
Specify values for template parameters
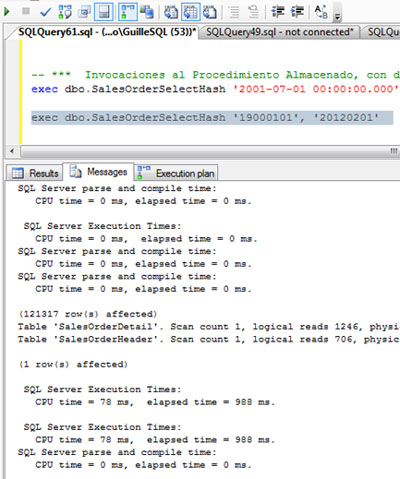[x=321, y=12]
